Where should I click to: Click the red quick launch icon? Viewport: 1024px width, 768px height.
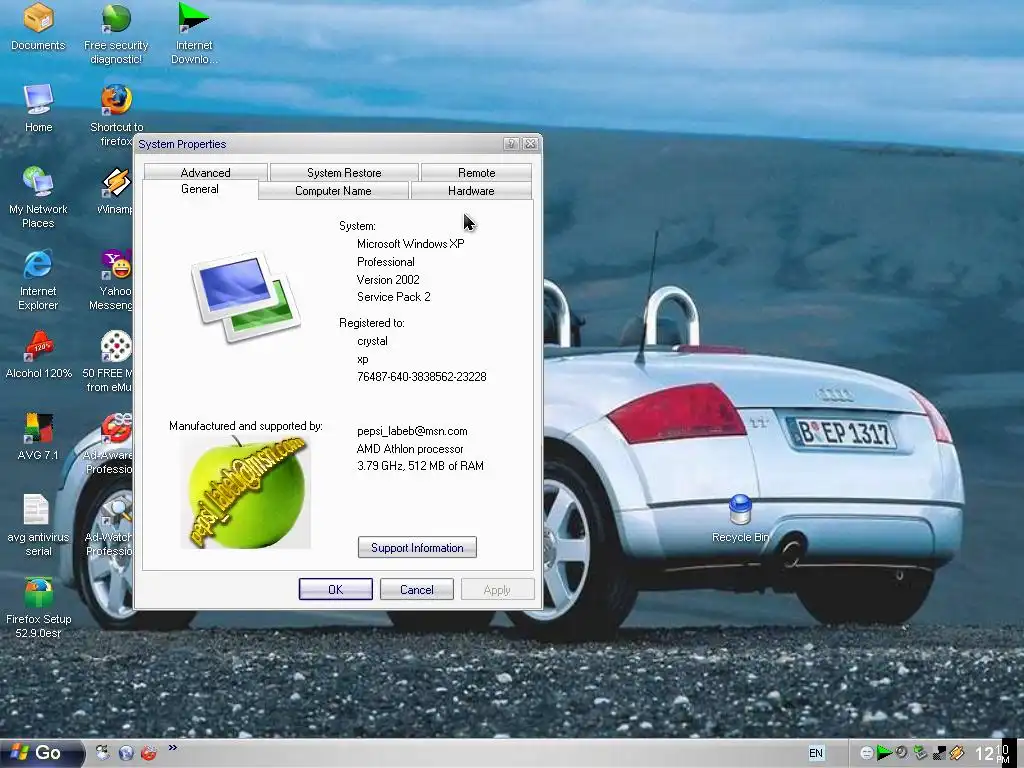(149, 753)
